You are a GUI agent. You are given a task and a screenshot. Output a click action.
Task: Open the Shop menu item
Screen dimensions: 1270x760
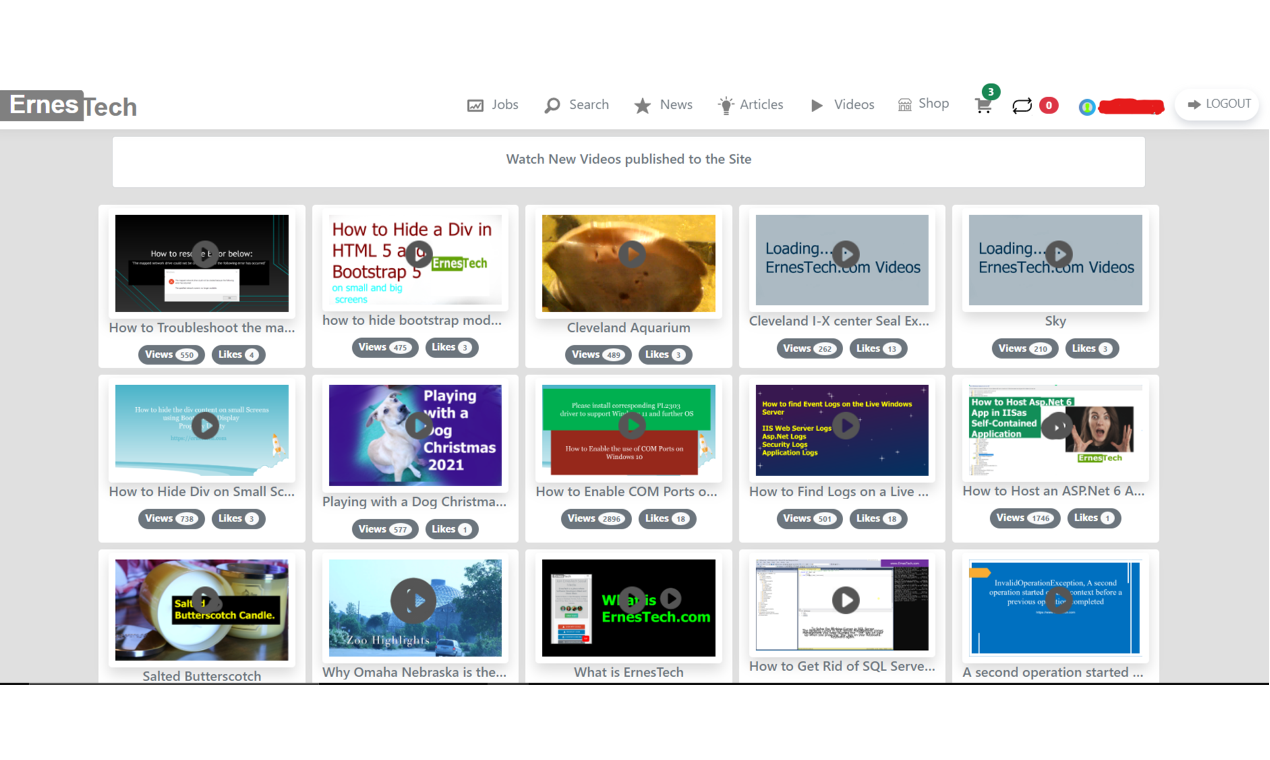click(923, 104)
